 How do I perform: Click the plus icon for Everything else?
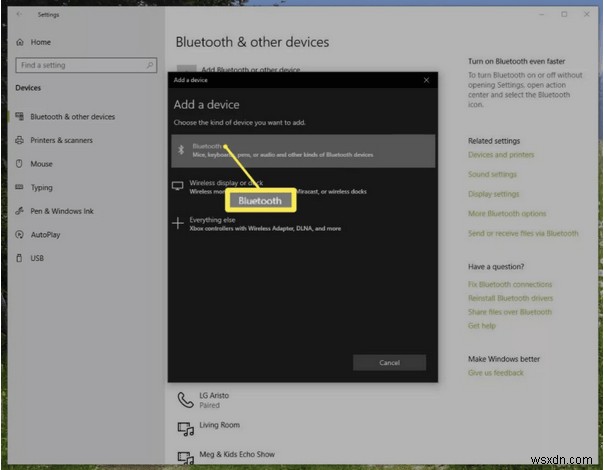178,223
